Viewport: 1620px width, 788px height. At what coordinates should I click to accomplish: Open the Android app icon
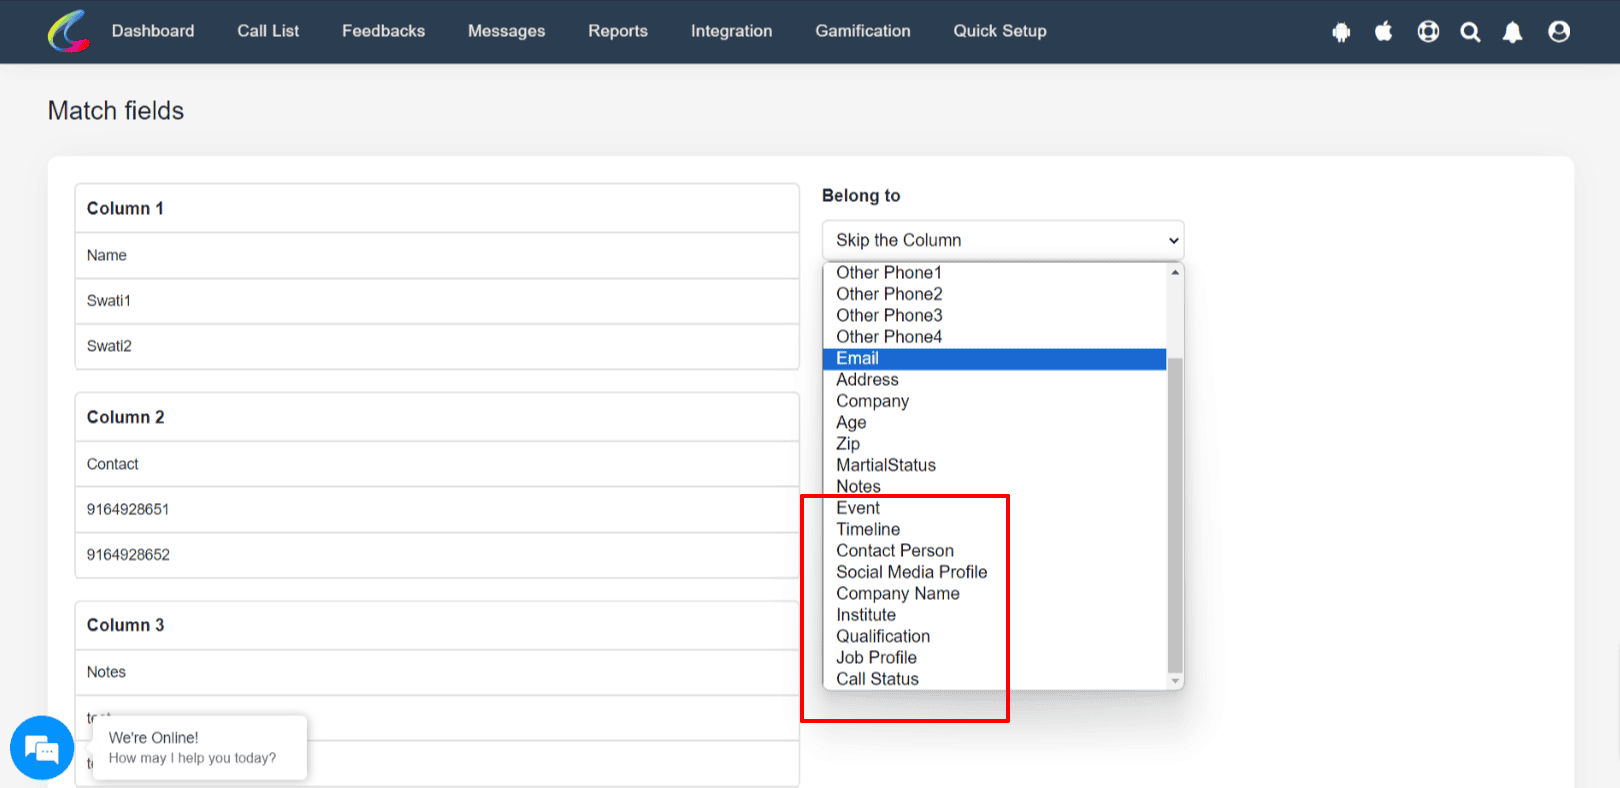click(x=1341, y=32)
